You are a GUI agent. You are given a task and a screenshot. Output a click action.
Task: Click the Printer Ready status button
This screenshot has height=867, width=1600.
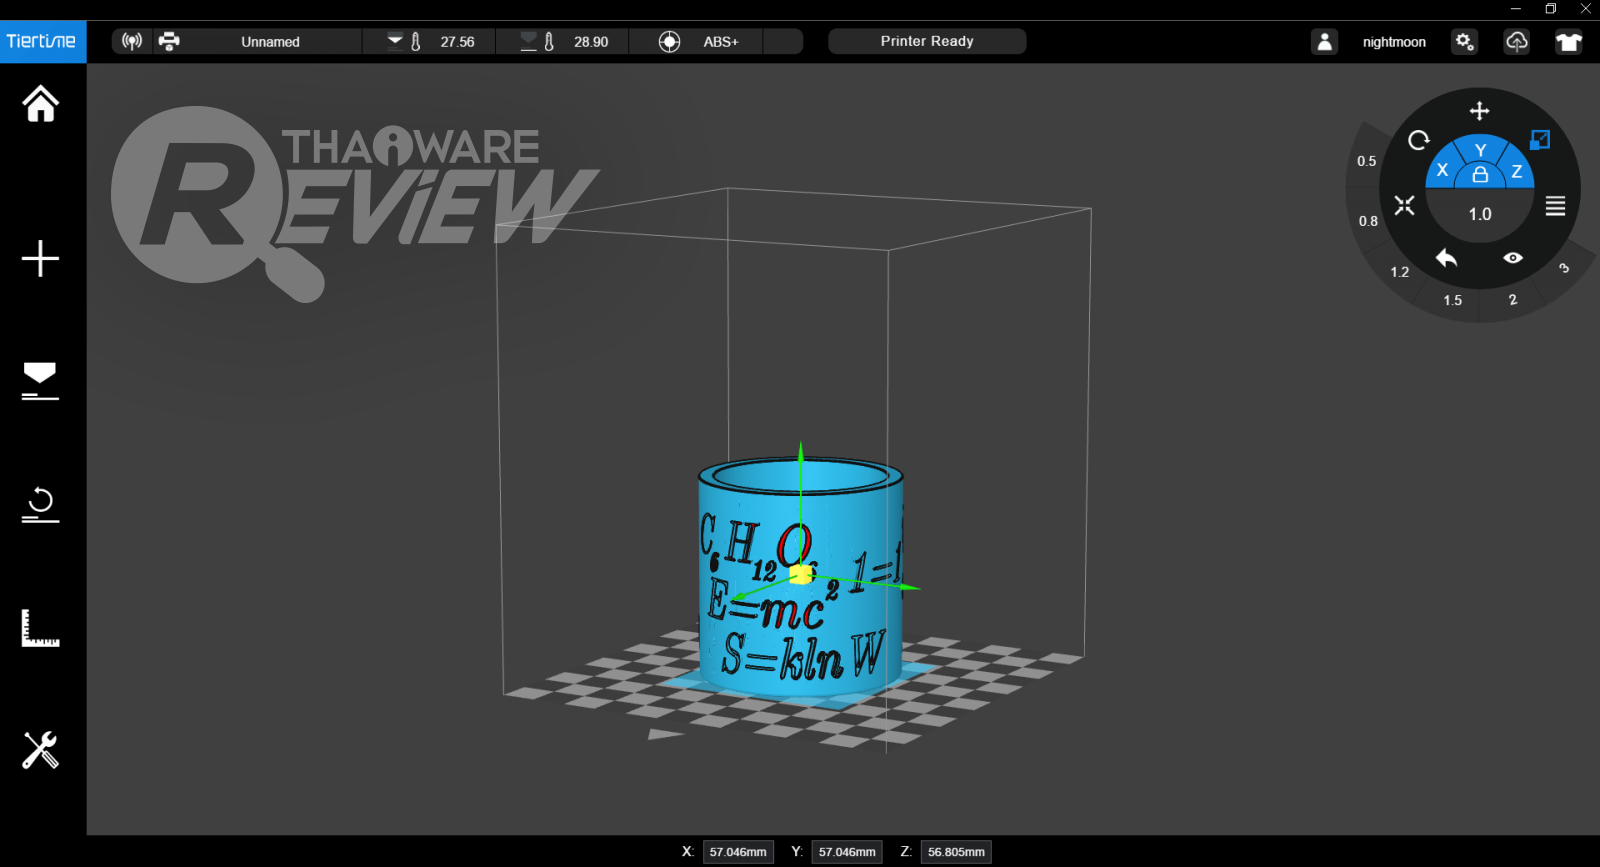(x=927, y=41)
